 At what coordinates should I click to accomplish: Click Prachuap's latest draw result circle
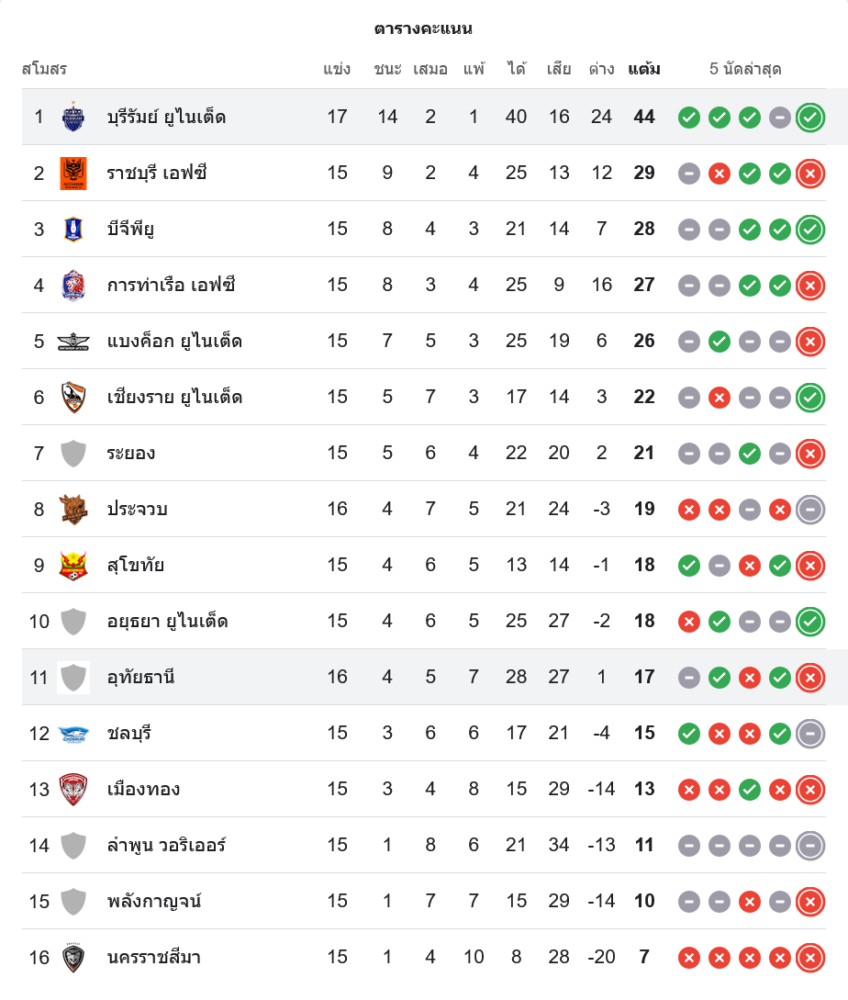810,509
